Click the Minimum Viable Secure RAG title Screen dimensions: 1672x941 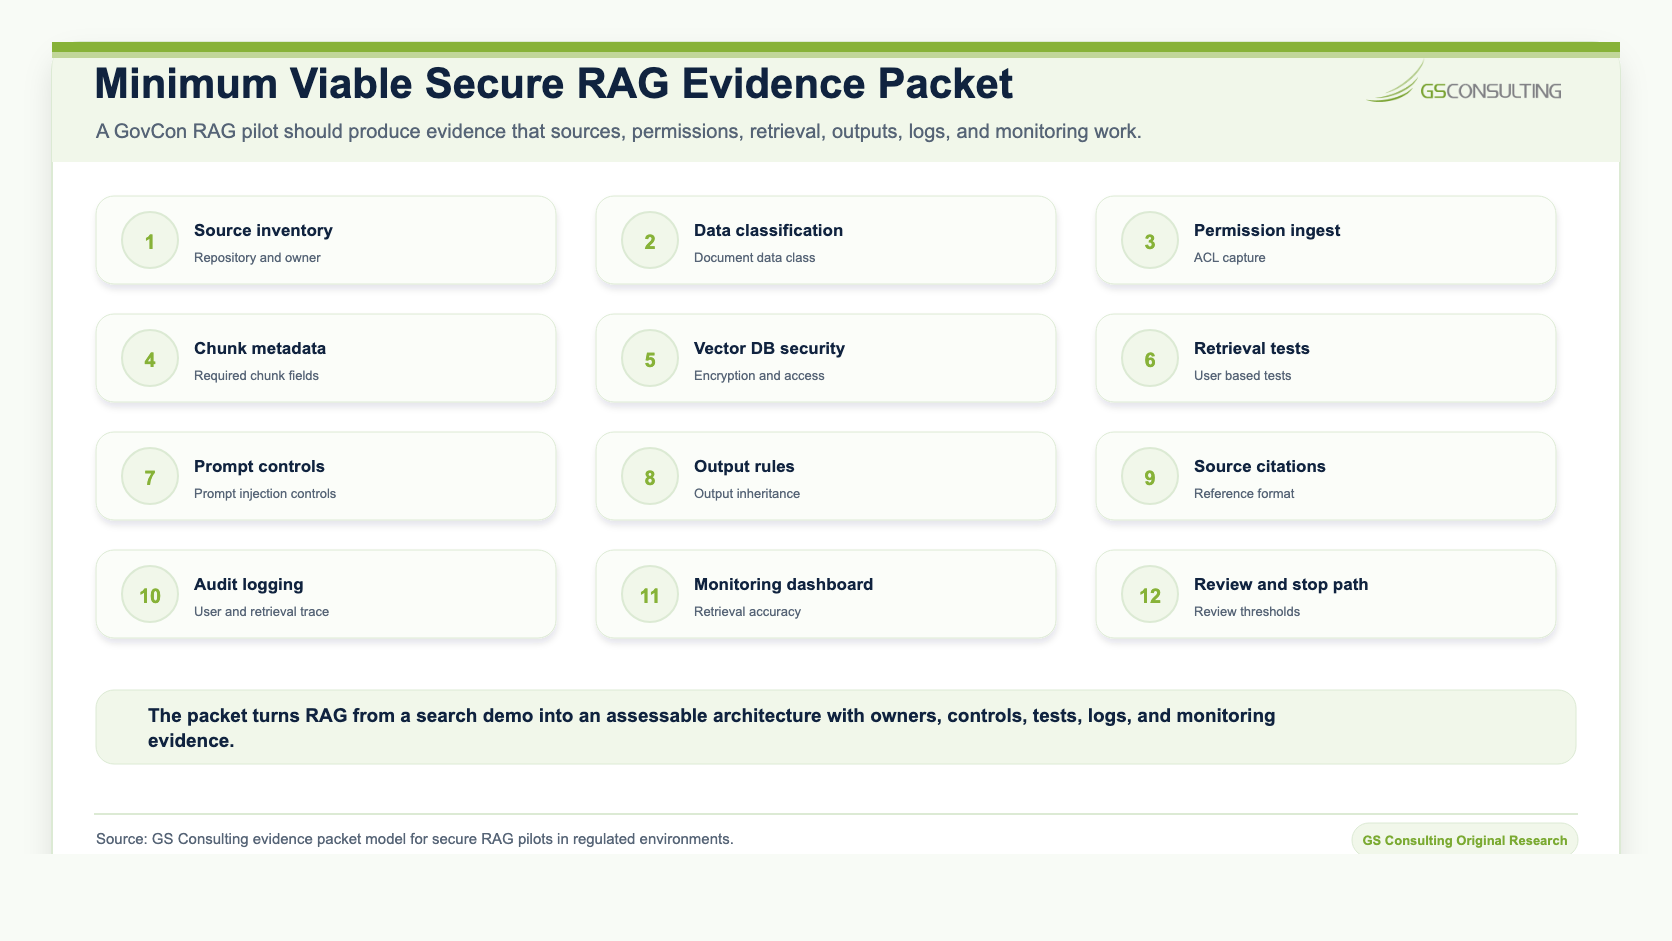coord(554,84)
